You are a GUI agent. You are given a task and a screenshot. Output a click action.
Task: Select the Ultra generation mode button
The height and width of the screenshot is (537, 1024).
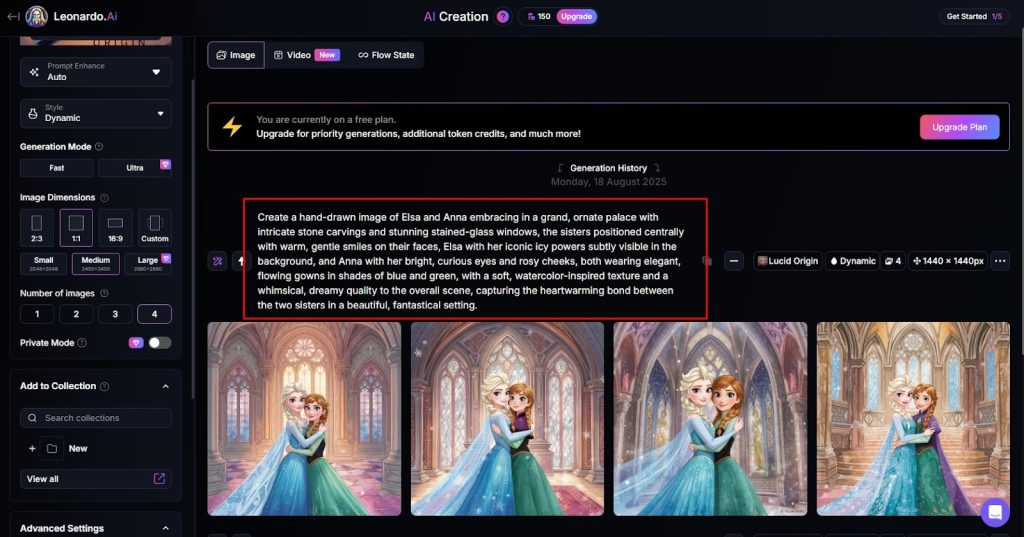(x=135, y=168)
